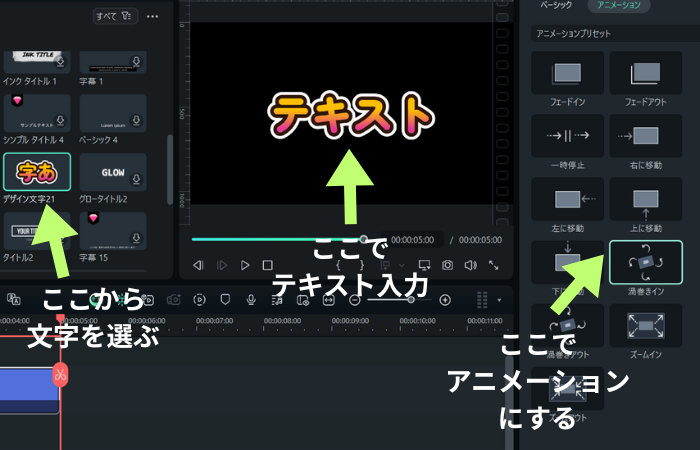Download the ベーシック 4 preset
Viewport: 700px width, 450px height.
tap(136, 120)
